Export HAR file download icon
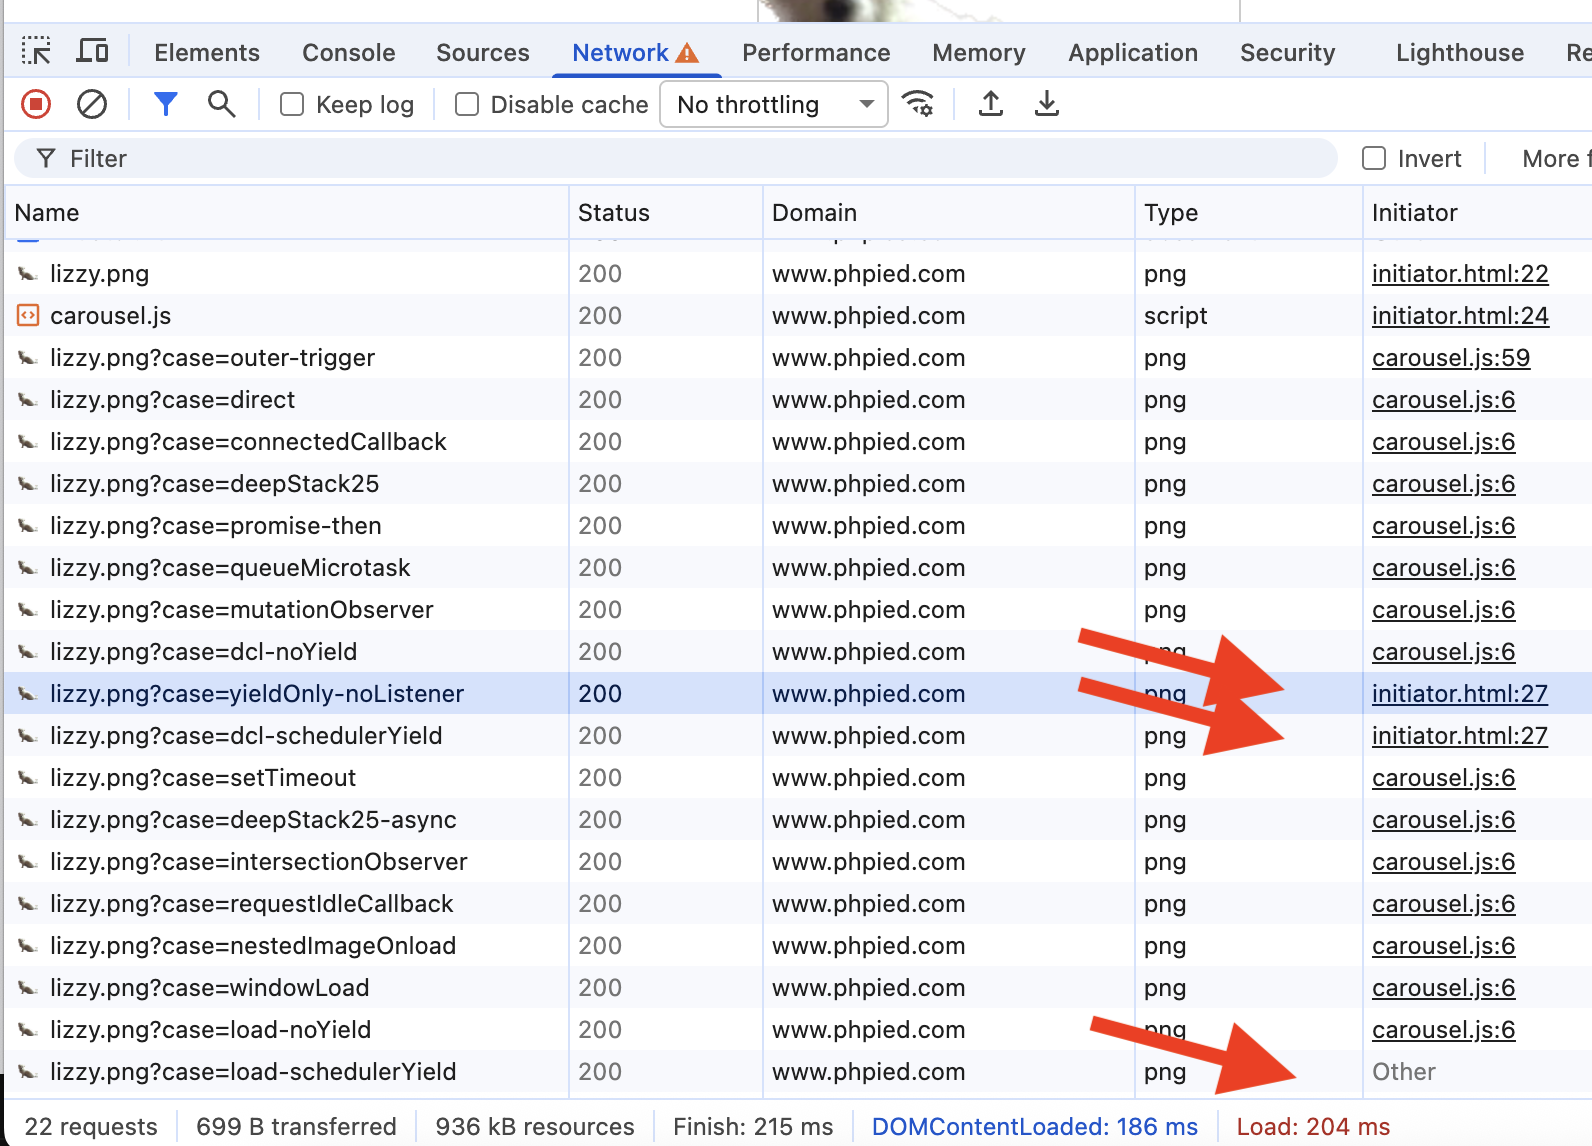1592x1146 pixels. tap(1047, 104)
